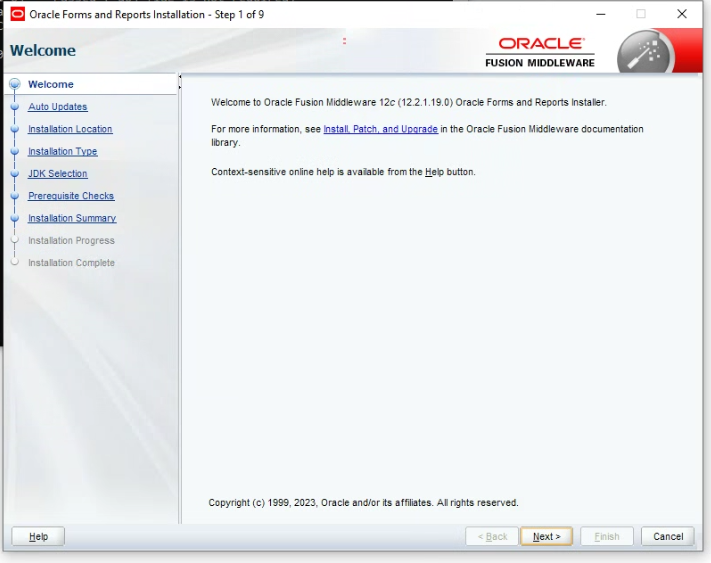
Task: Close the installer window
Action: tap(682, 14)
